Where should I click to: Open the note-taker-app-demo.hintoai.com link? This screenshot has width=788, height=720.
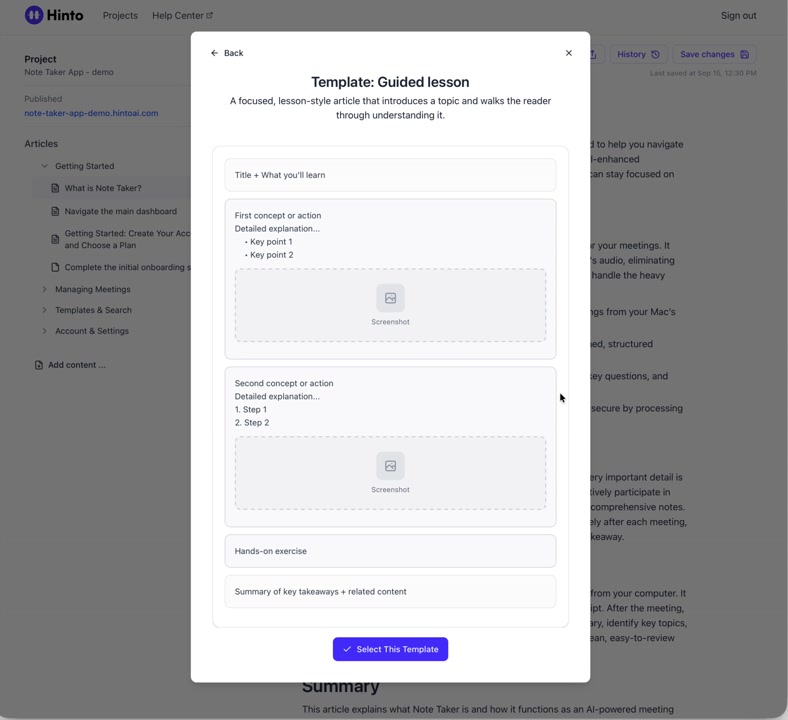91,113
